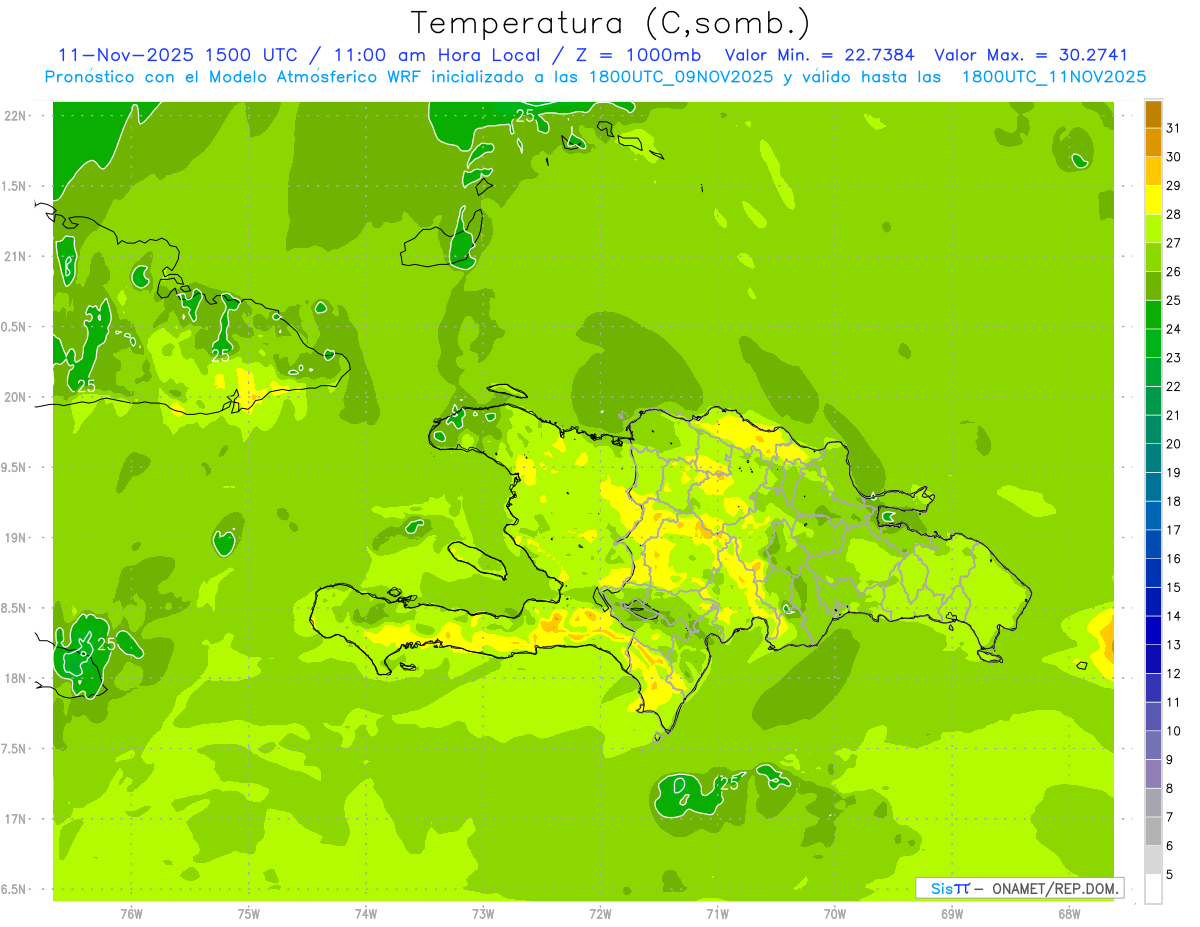Click the title 'Temperatura (C,somb.)'

click(x=609, y=23)
